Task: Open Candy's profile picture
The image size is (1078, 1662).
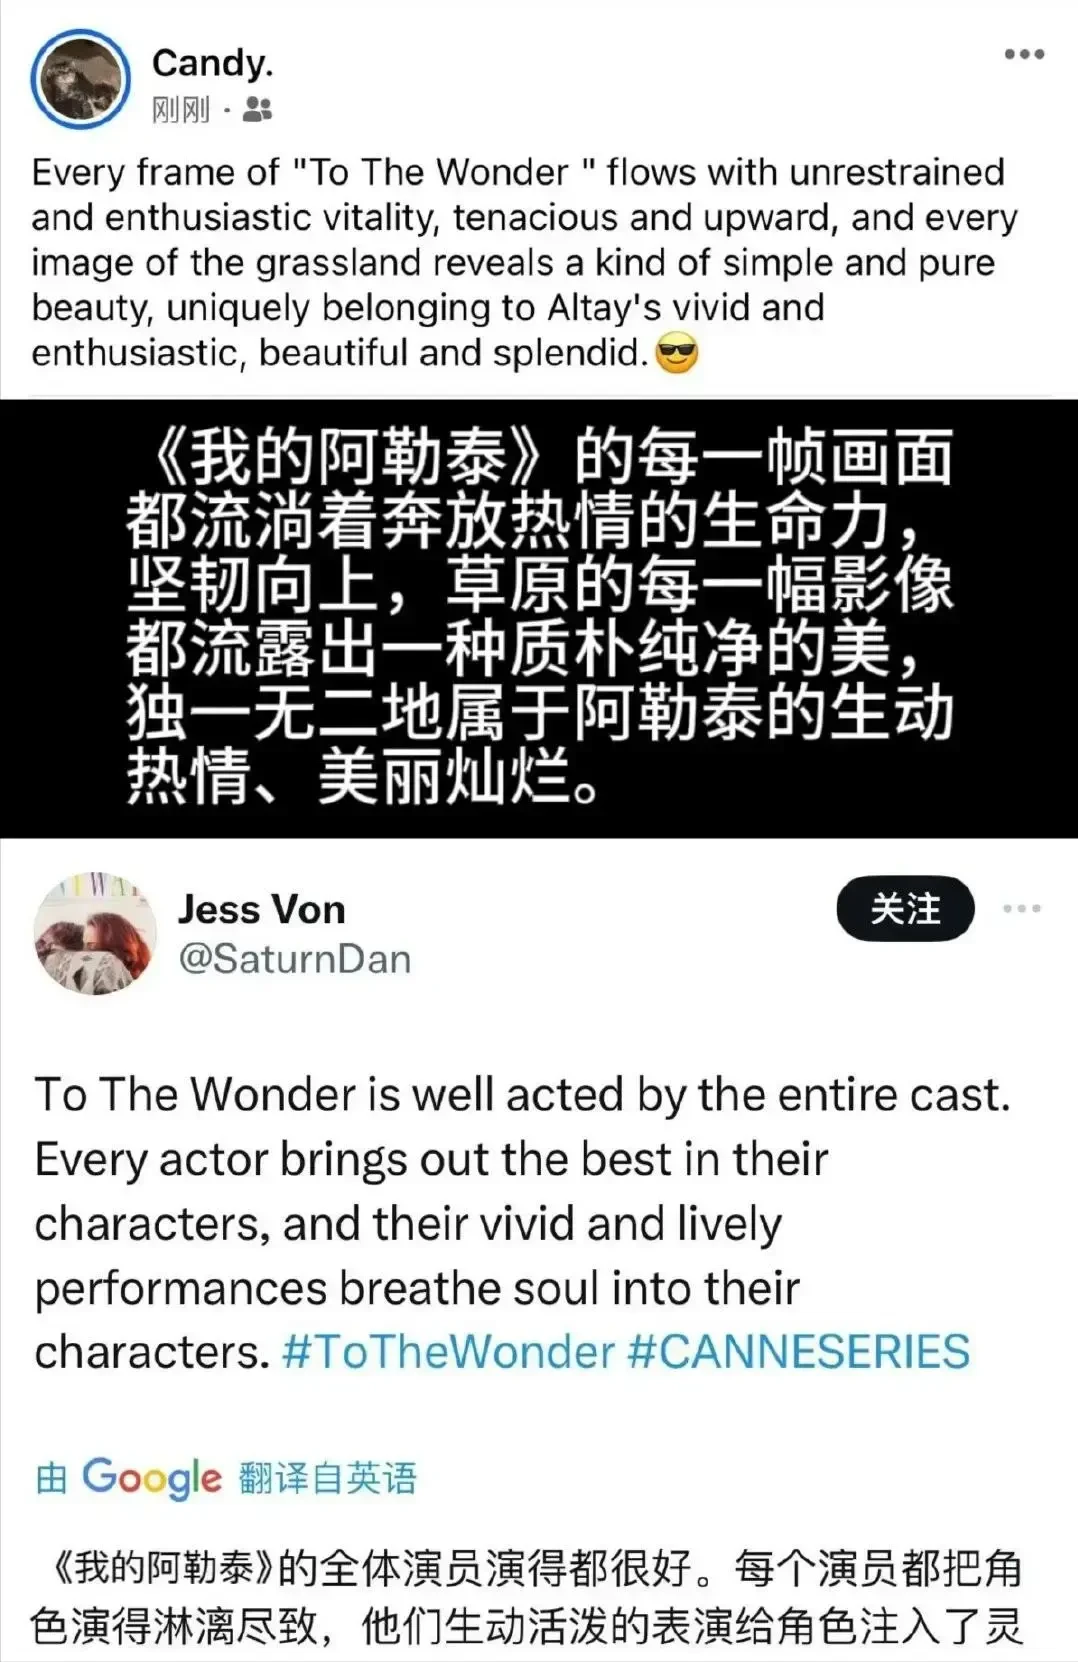Action: [80, 79]
